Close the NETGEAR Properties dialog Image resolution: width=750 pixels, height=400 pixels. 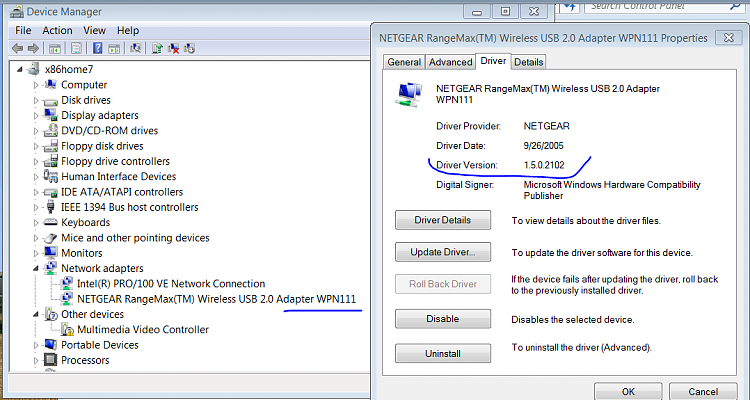[x=728, y=37]
